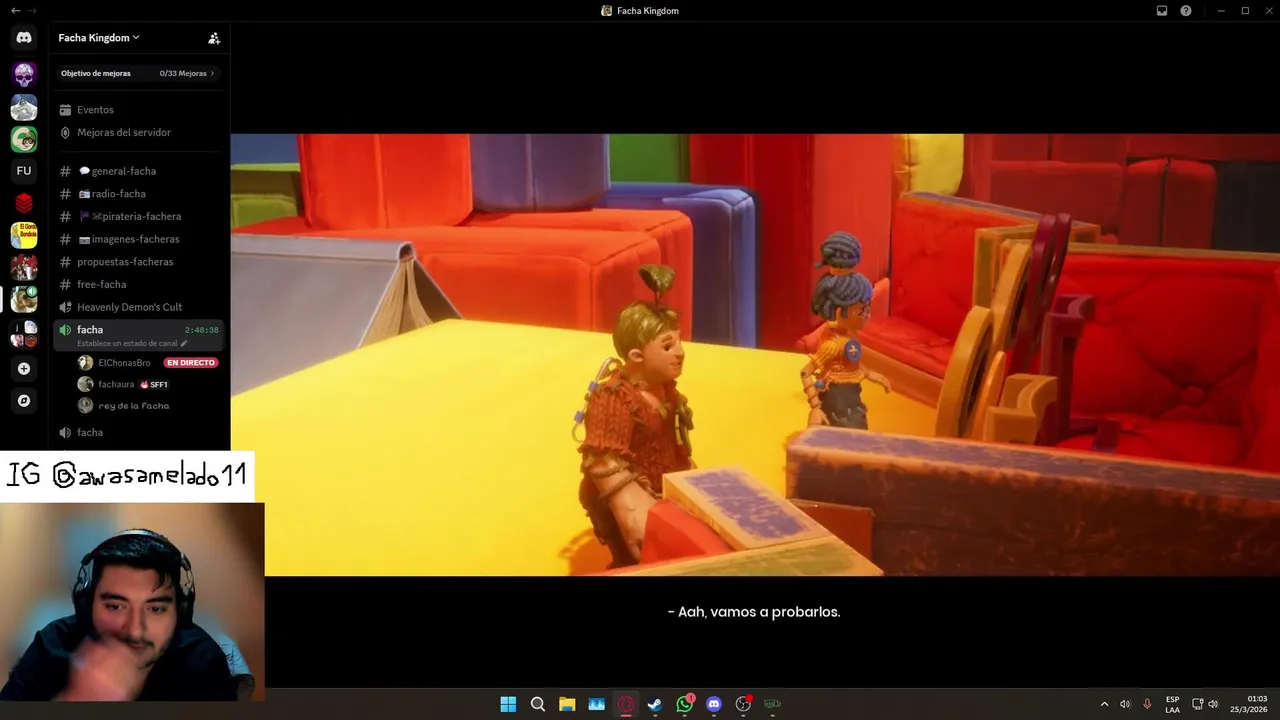Click Establece un estado de canal

tap(132, 343)
